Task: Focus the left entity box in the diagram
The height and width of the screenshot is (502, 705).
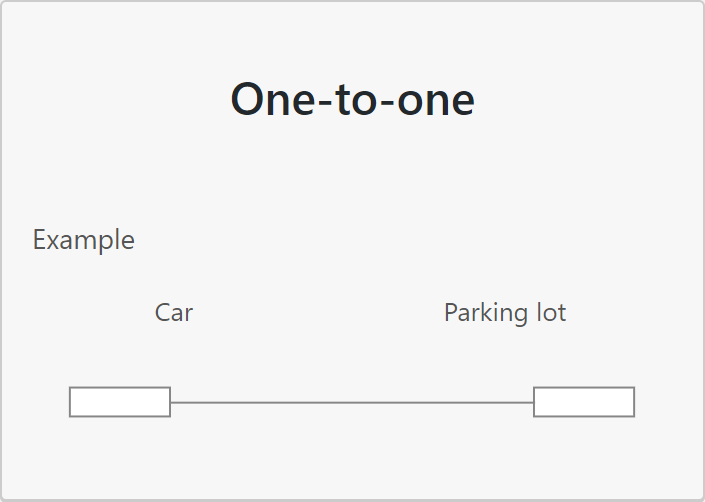Action: (120, 402)
